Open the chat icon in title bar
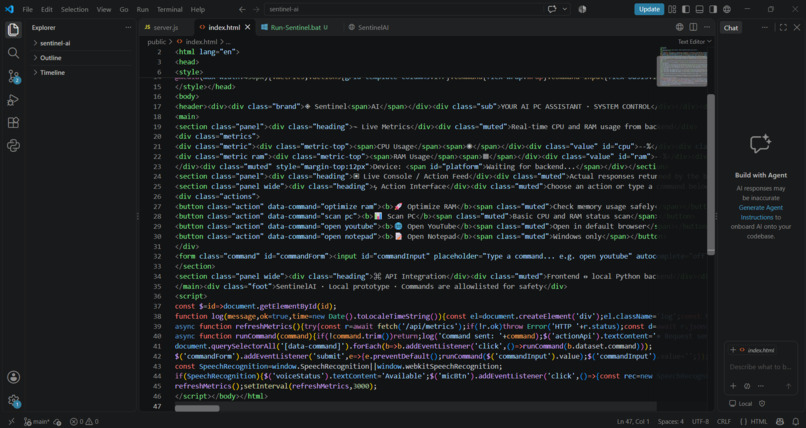The width and height of the screenshot is (806, 428). [552, 9]
